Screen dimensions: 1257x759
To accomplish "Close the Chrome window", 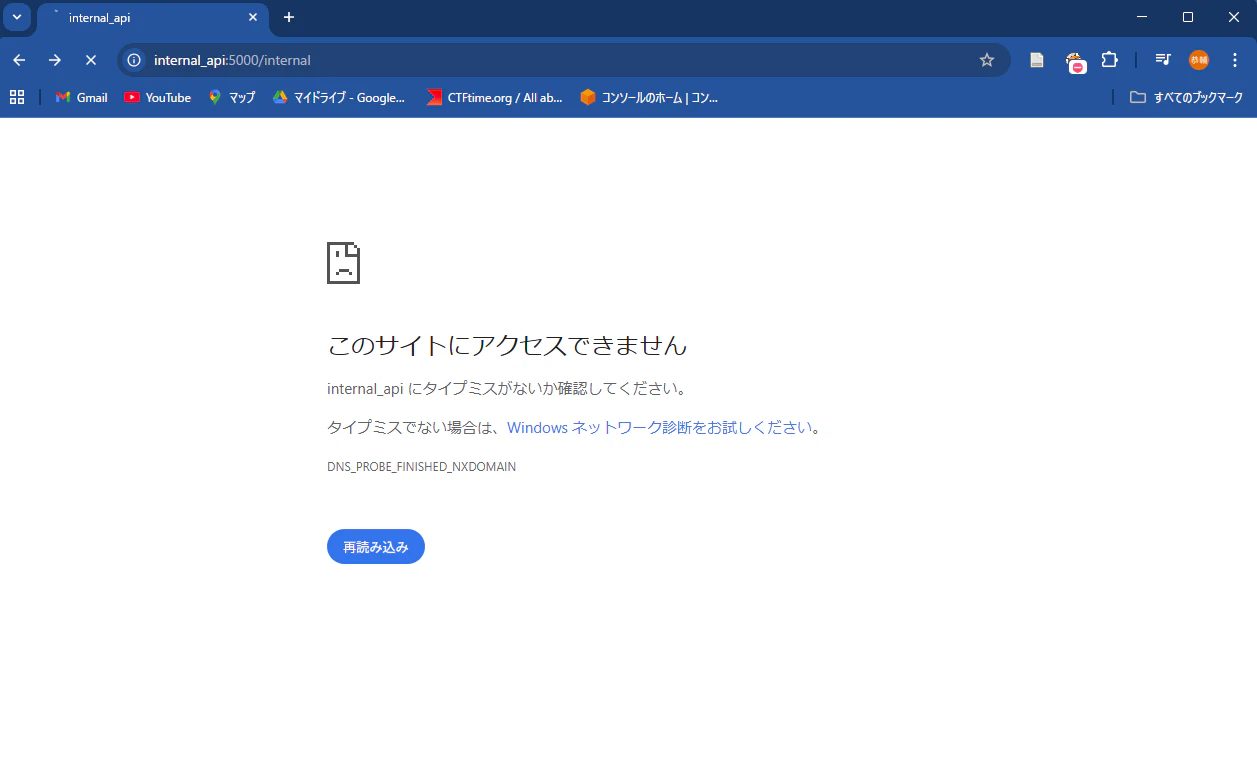I will pos(1234,17).
